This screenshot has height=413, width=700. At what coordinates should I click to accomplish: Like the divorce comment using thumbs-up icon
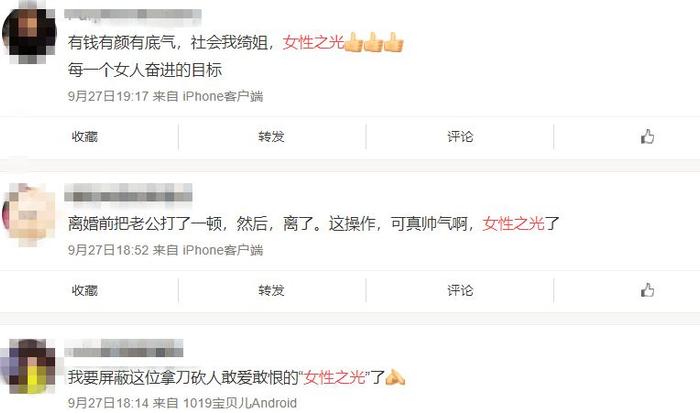coord(647,290)
